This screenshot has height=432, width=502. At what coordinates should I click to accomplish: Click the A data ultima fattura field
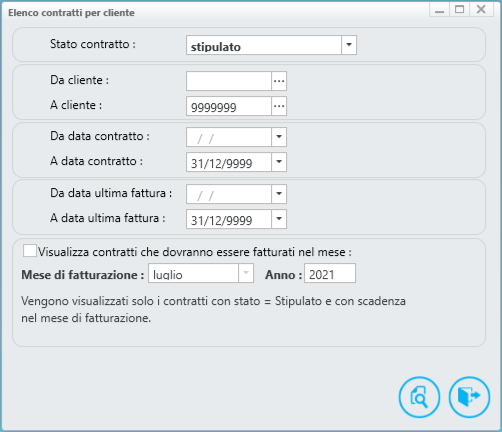(x=229, y=219)
